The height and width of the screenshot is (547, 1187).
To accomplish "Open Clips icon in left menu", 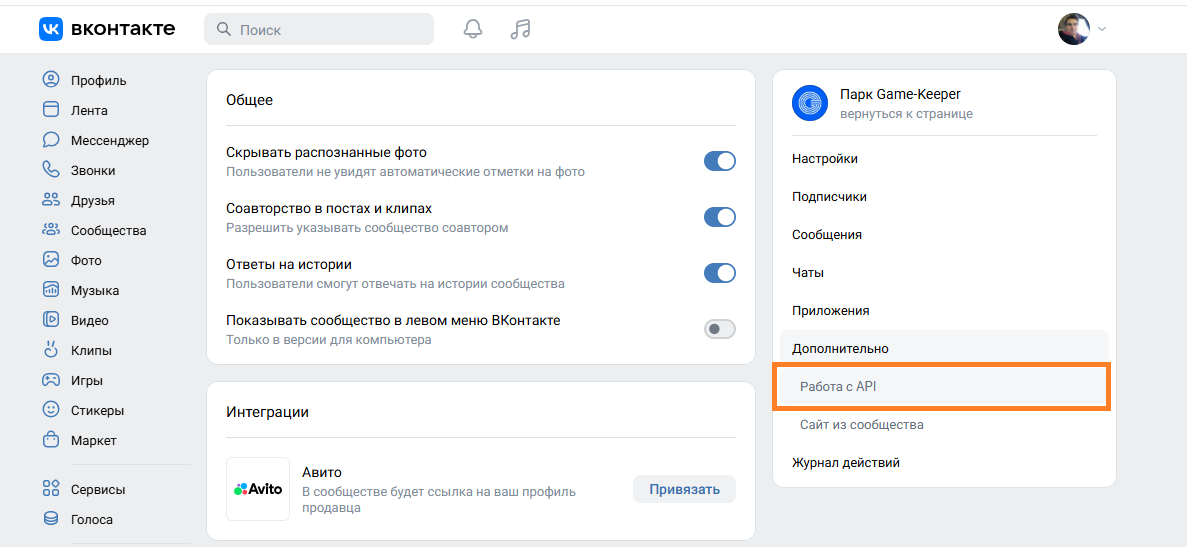I will pos(51,350).
